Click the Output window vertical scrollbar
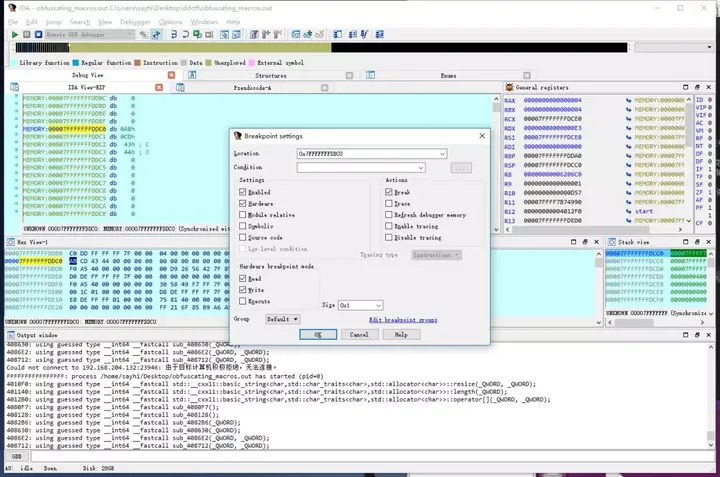Screen dimensions: 720x477 710,395
